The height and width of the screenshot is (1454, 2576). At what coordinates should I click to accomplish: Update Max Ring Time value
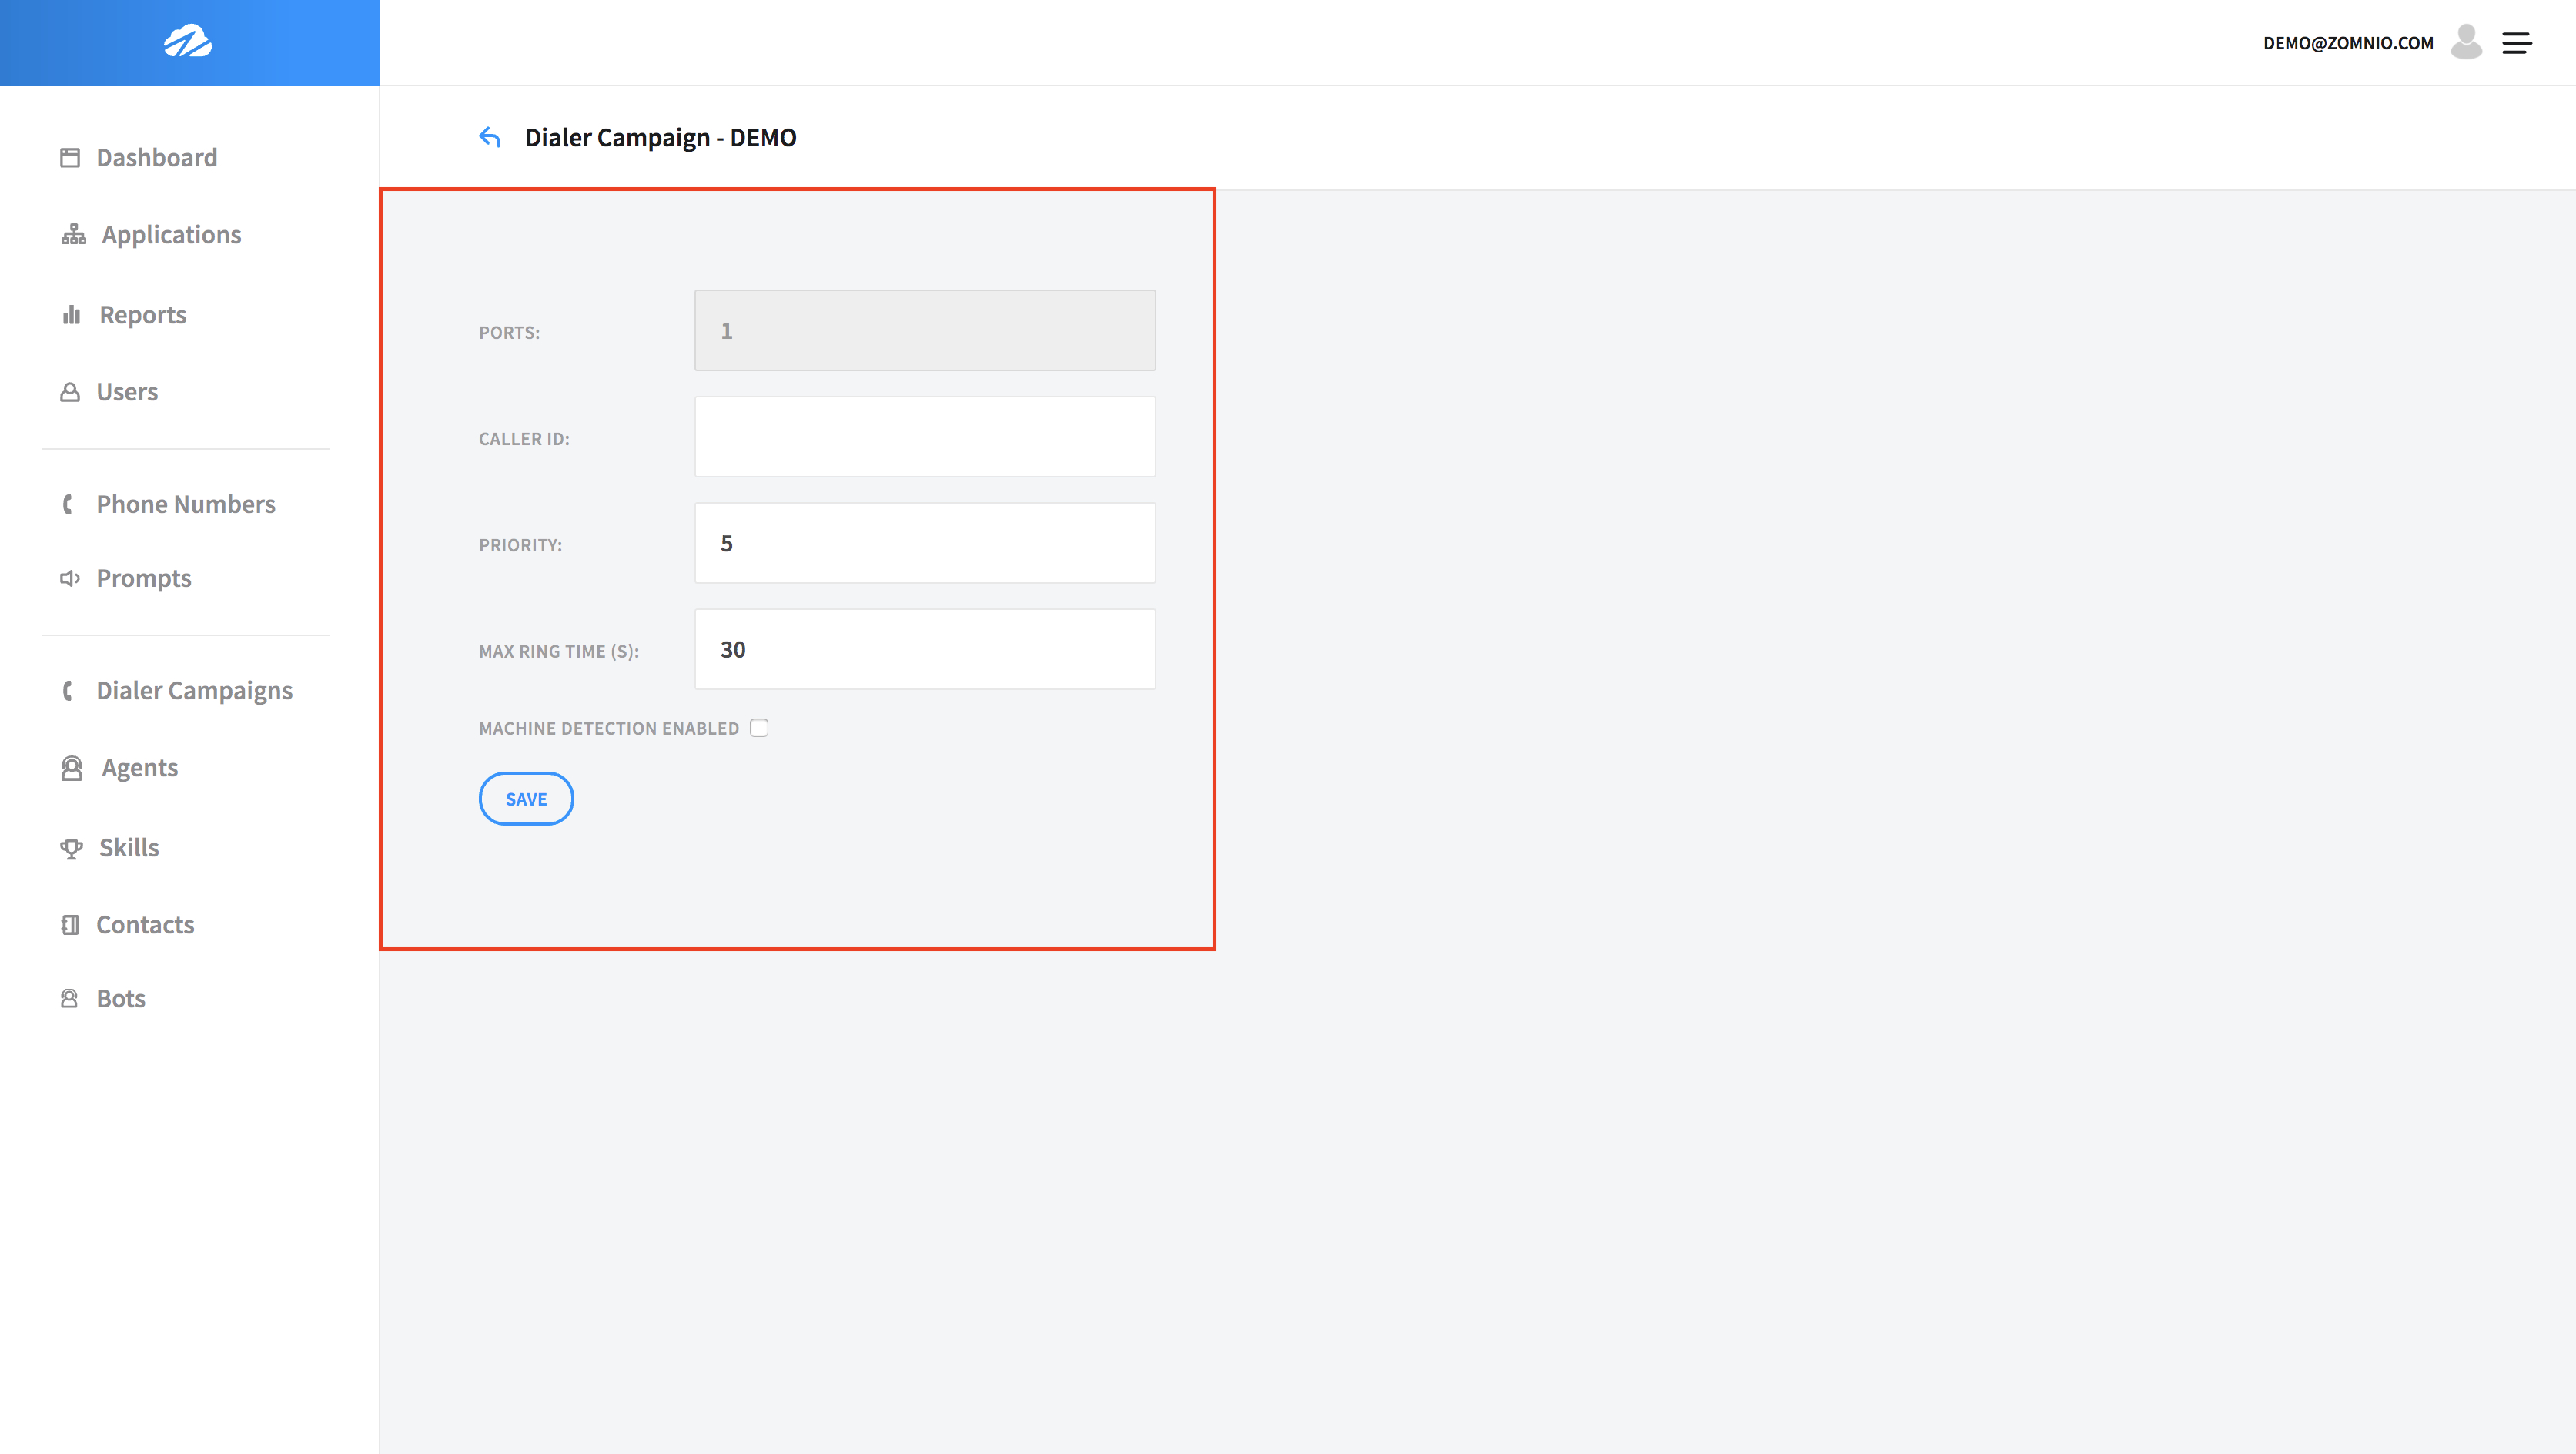tap(924, 648)
